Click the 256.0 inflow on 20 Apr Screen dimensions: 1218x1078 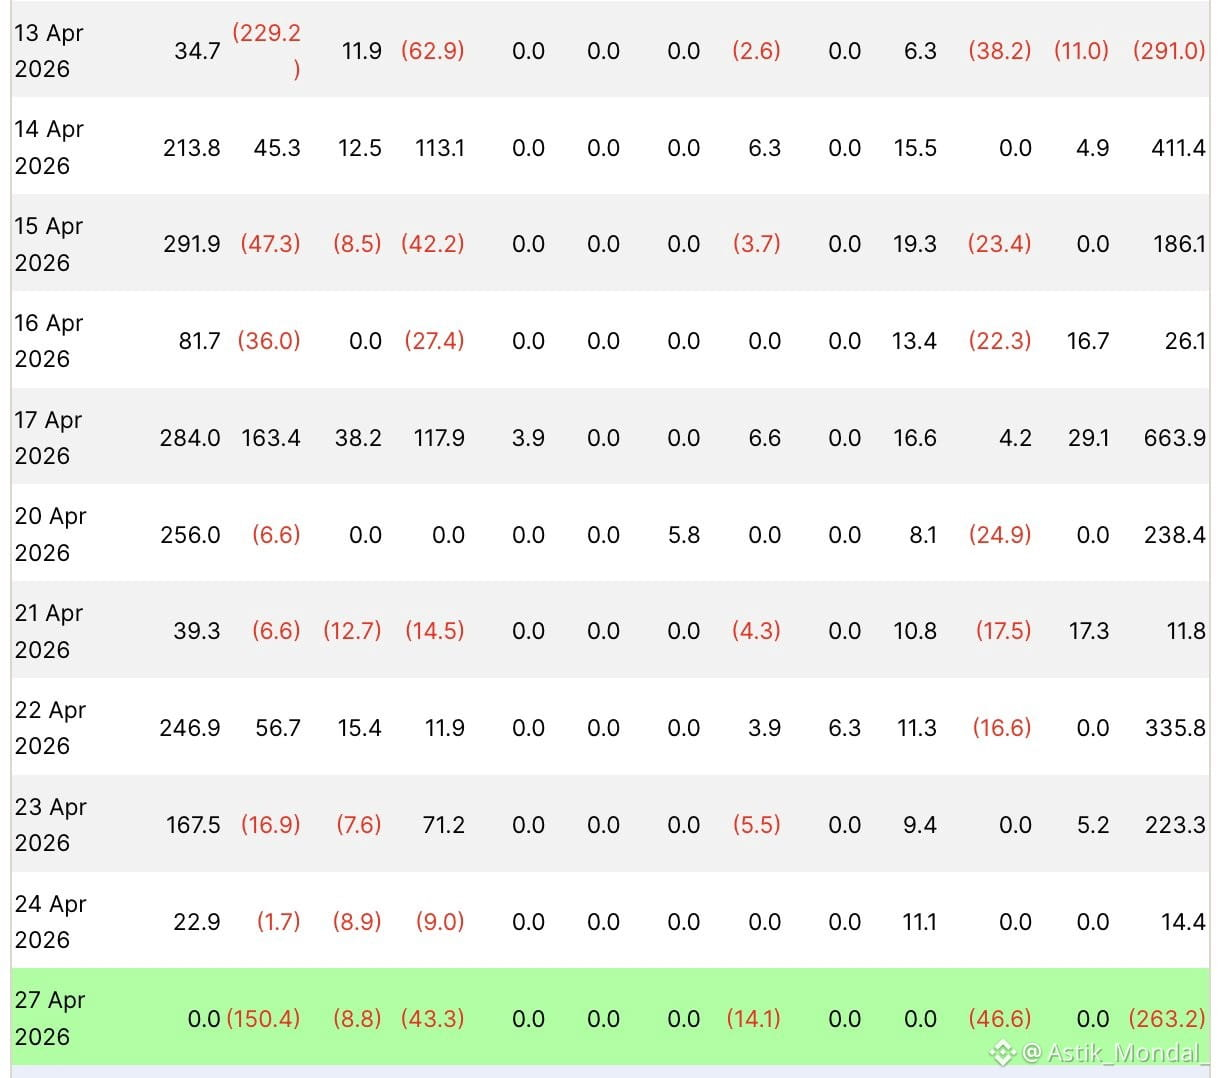[190, 535]
